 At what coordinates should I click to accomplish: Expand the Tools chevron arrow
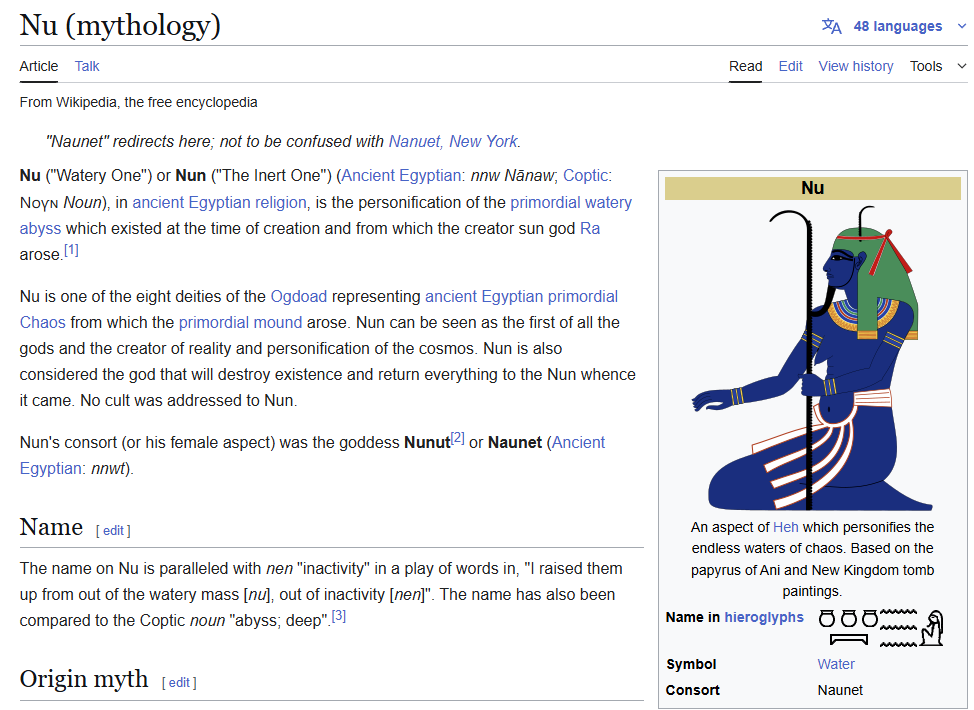coord(962,66)
